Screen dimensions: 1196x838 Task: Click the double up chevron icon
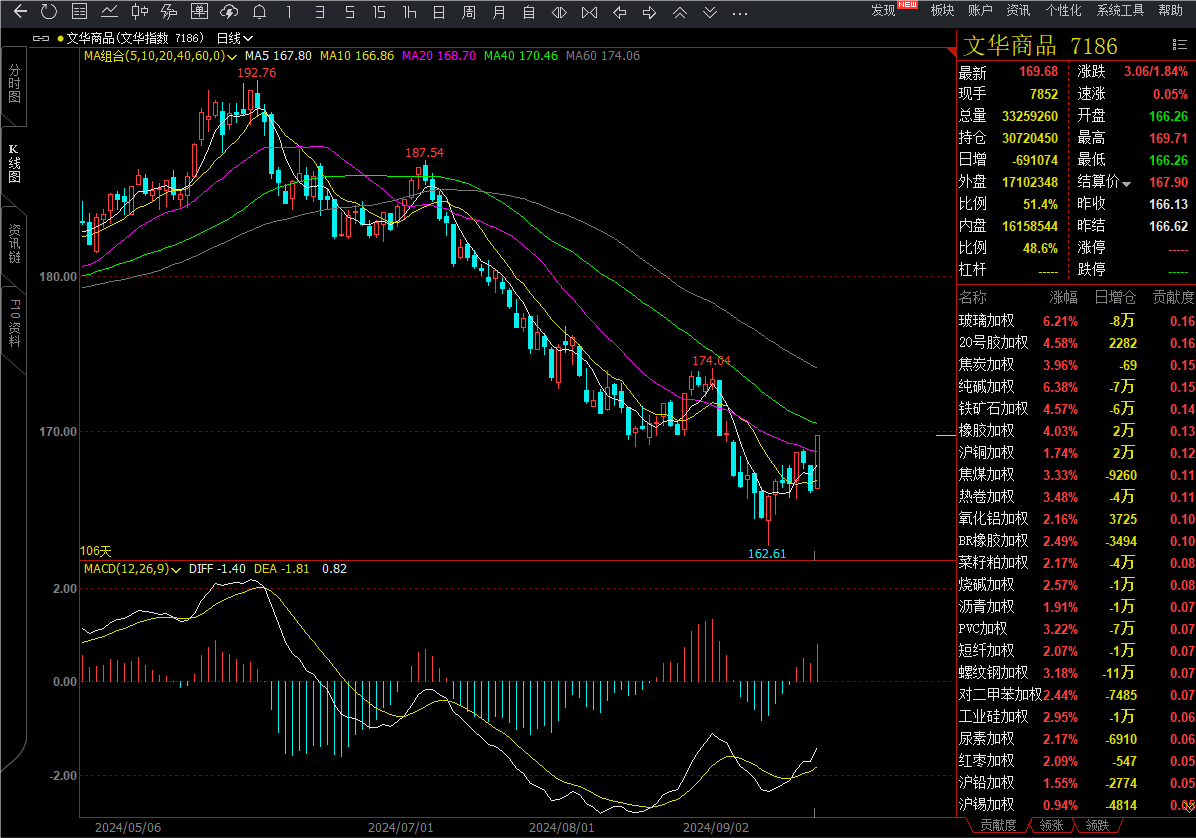[680, 12]
